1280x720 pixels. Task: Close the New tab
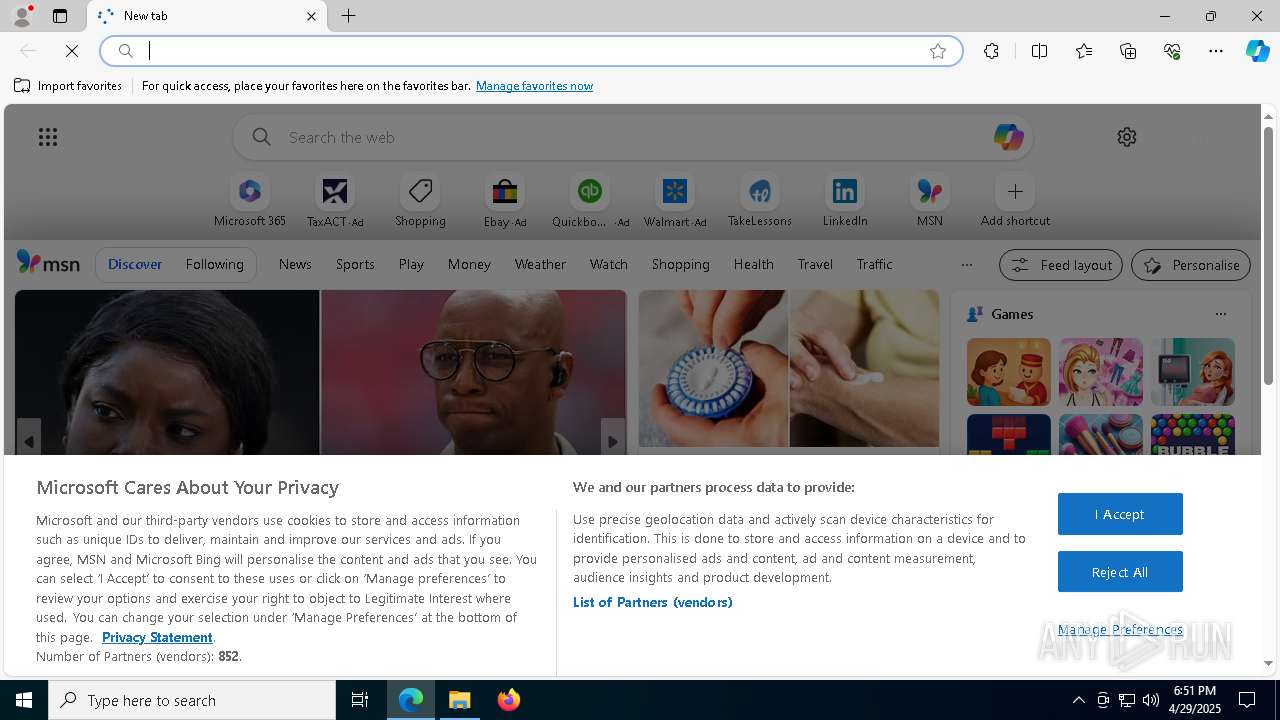click(x=311, y=16)
